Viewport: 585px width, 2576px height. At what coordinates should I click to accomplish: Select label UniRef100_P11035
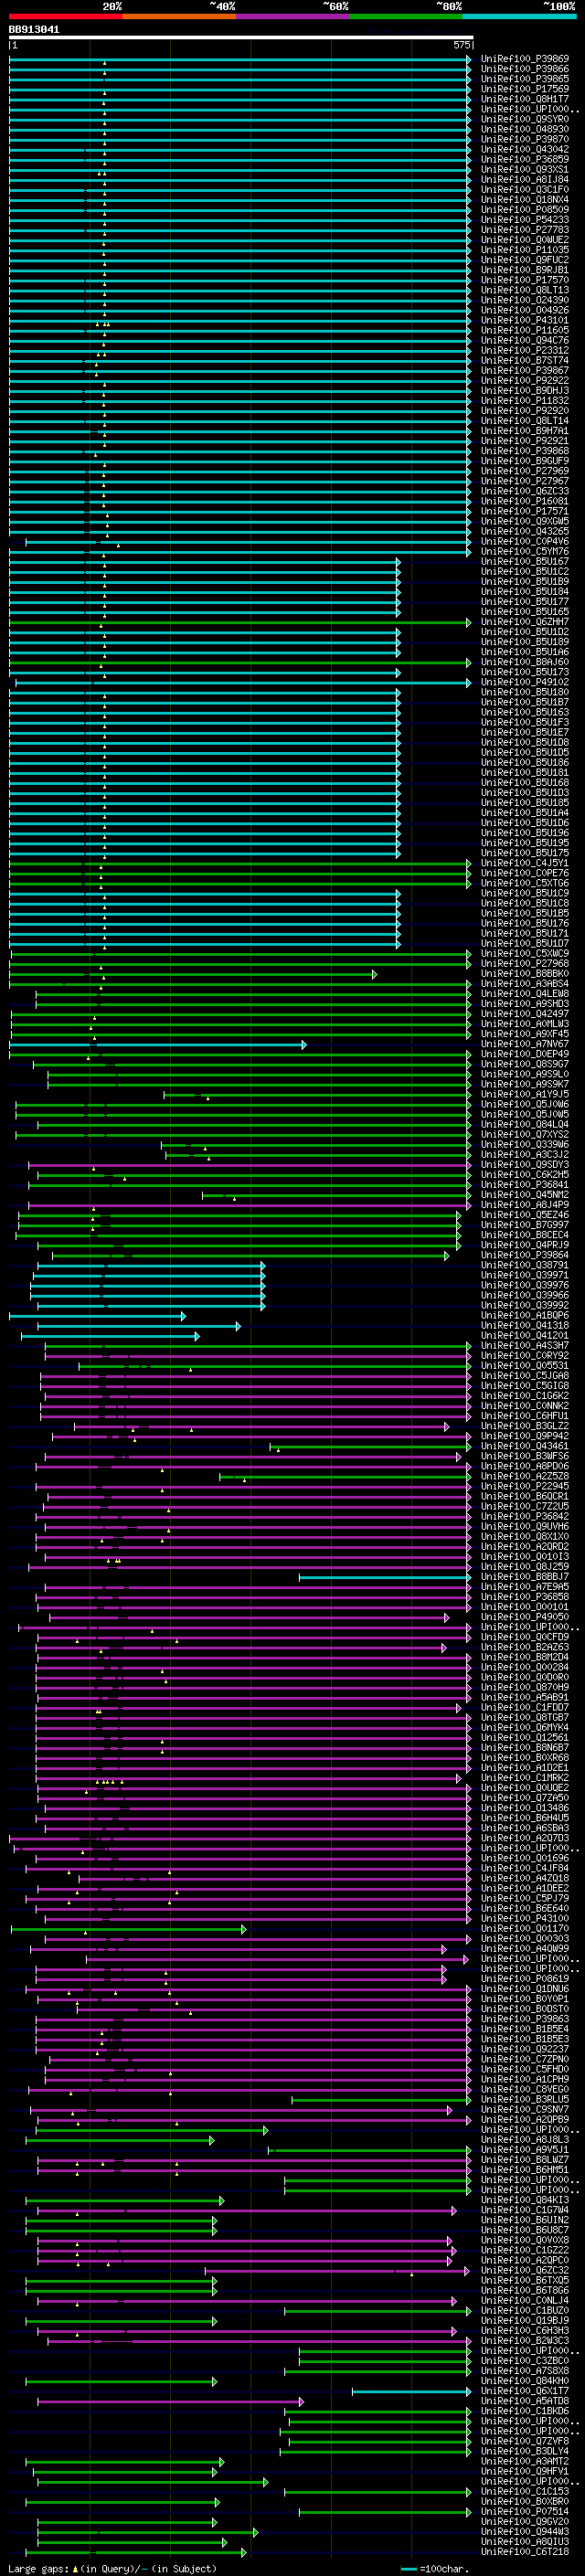click(525, 250)
